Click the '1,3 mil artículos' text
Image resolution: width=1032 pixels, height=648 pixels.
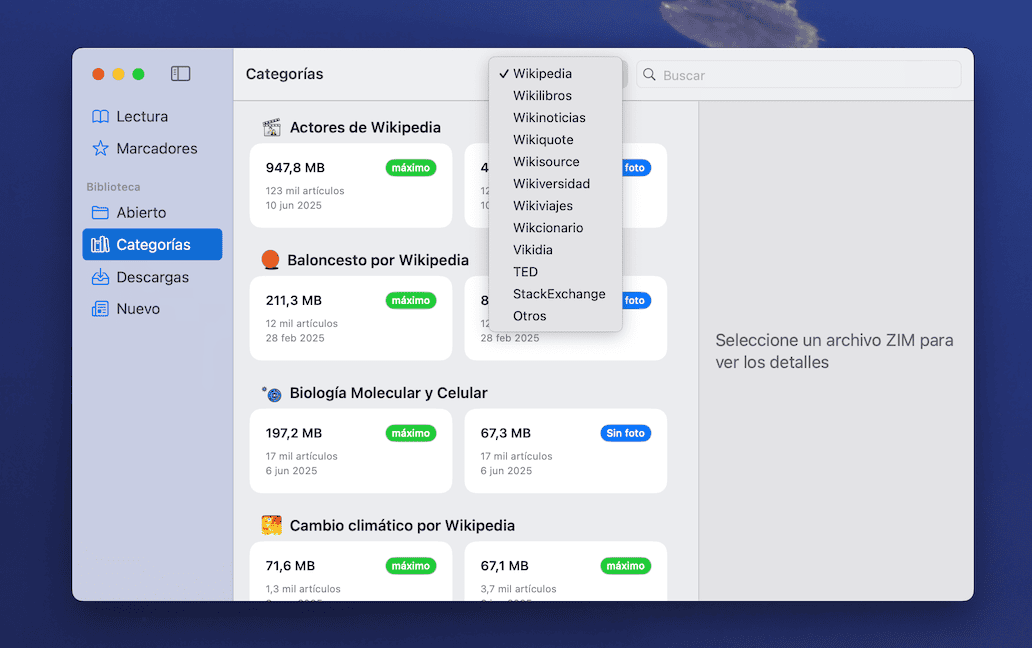[303, 589]
